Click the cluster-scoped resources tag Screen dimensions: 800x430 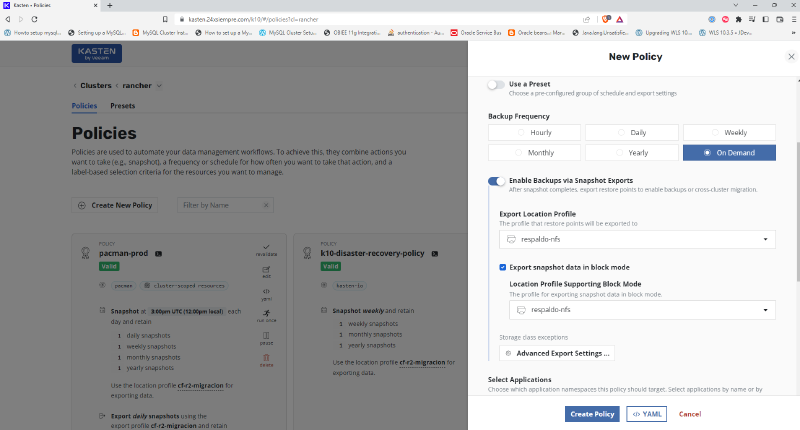pos(185,286)
